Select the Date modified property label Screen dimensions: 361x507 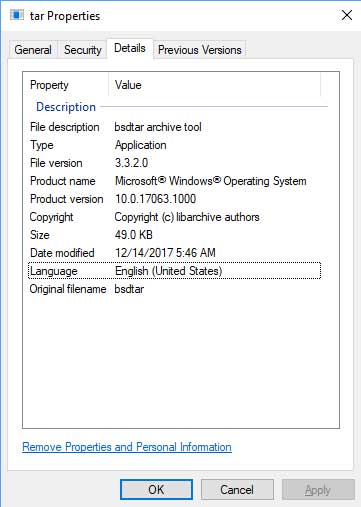coord(62,253)
